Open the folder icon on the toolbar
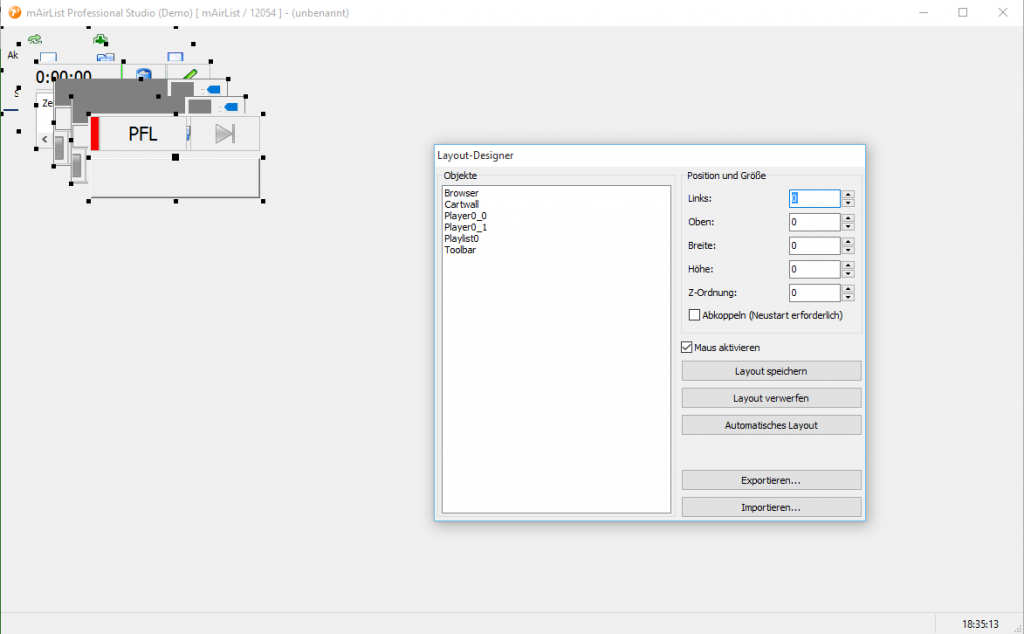 point(104,57)
